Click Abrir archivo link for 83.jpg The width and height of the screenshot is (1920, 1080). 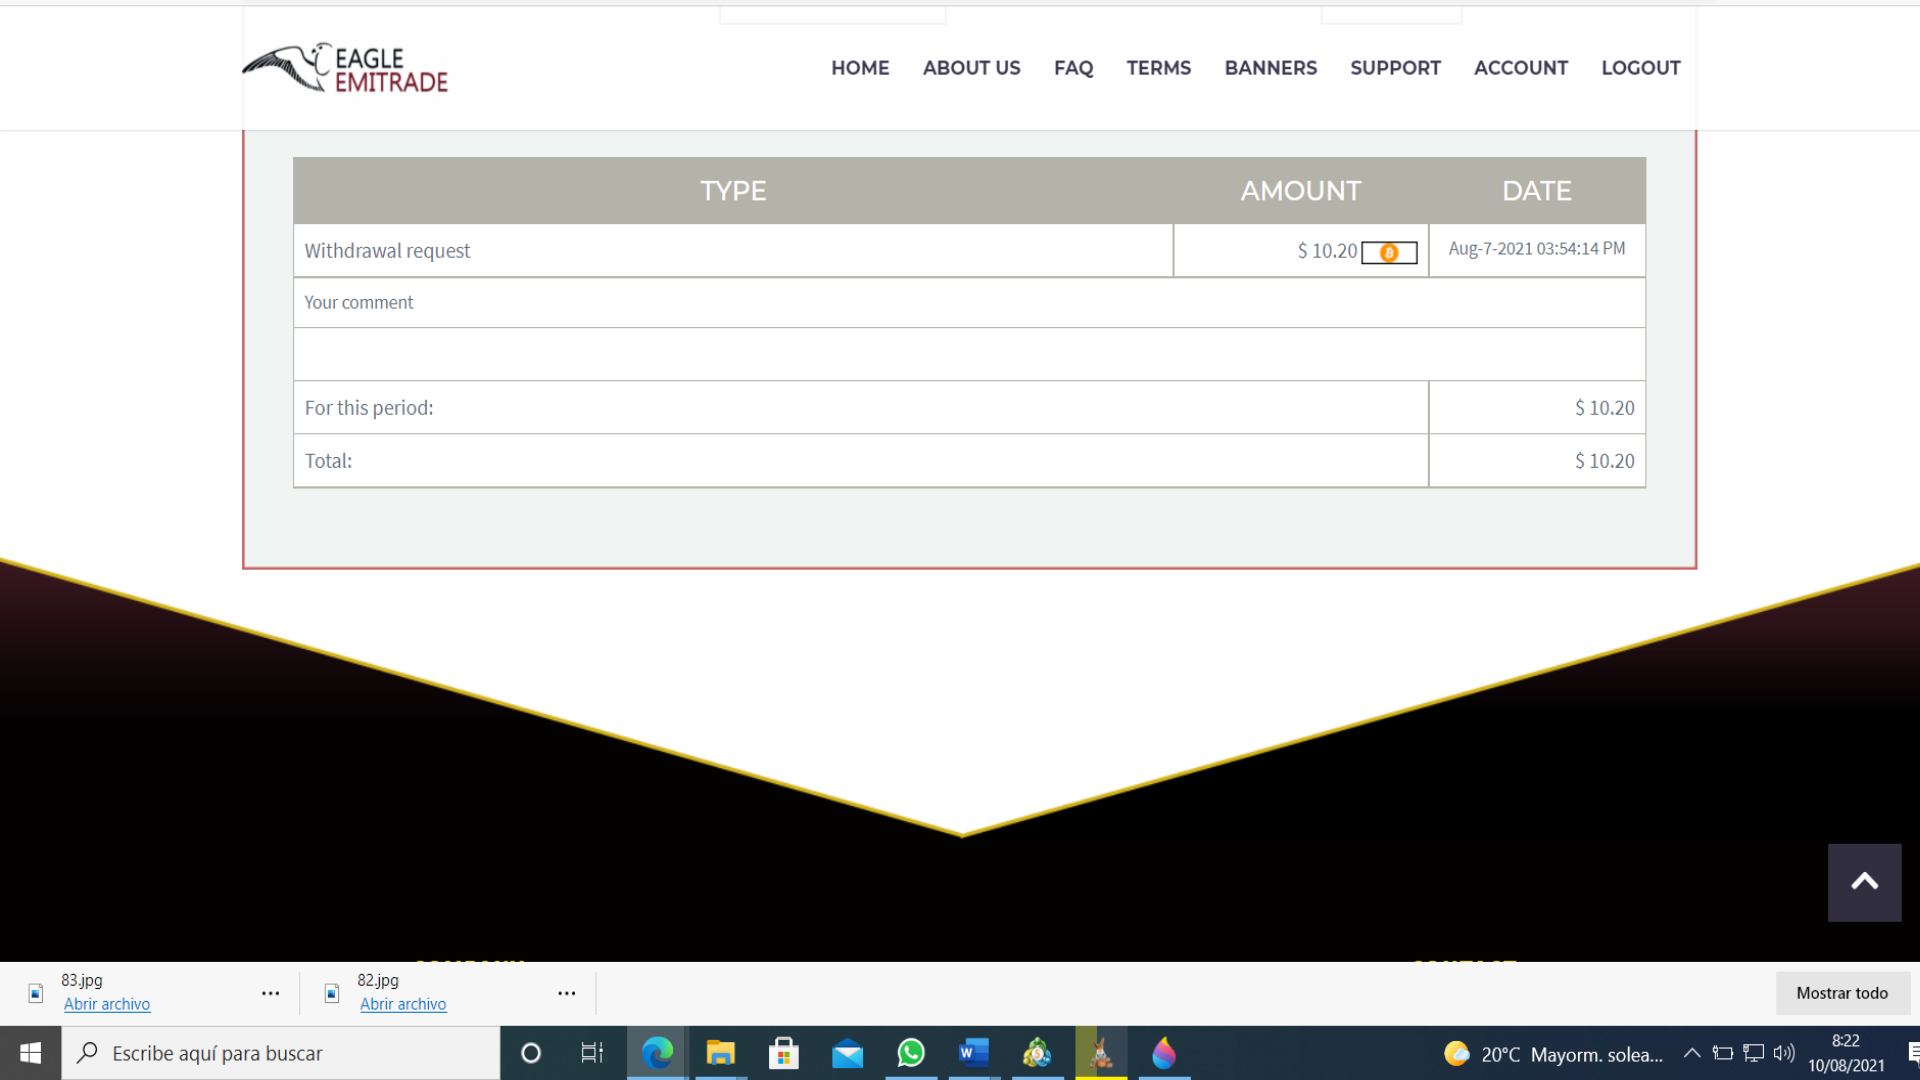pyautogui.click(x=107, y=1004)
